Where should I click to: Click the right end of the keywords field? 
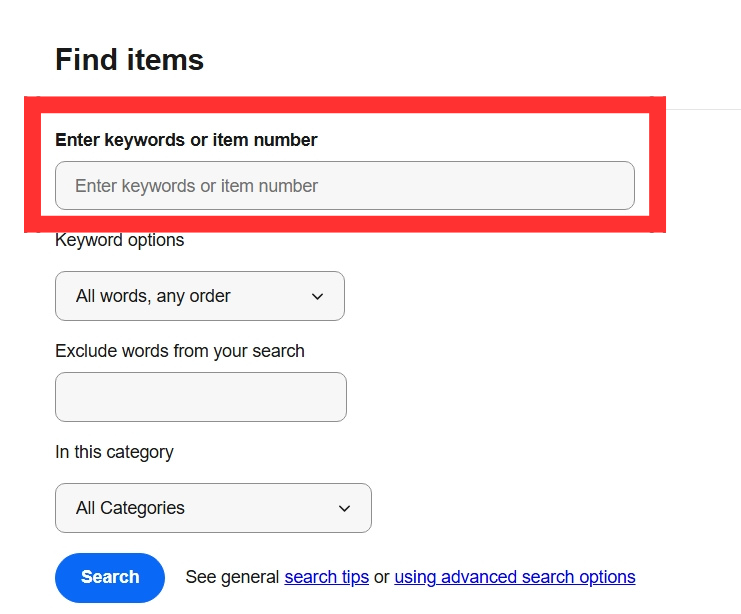click(x=610, y=186)
